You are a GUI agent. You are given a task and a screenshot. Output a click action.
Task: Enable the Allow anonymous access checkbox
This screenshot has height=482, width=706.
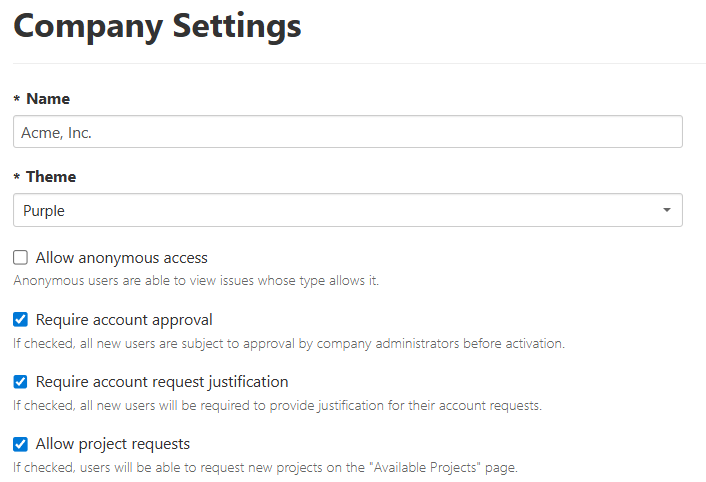tap(20, 258)
